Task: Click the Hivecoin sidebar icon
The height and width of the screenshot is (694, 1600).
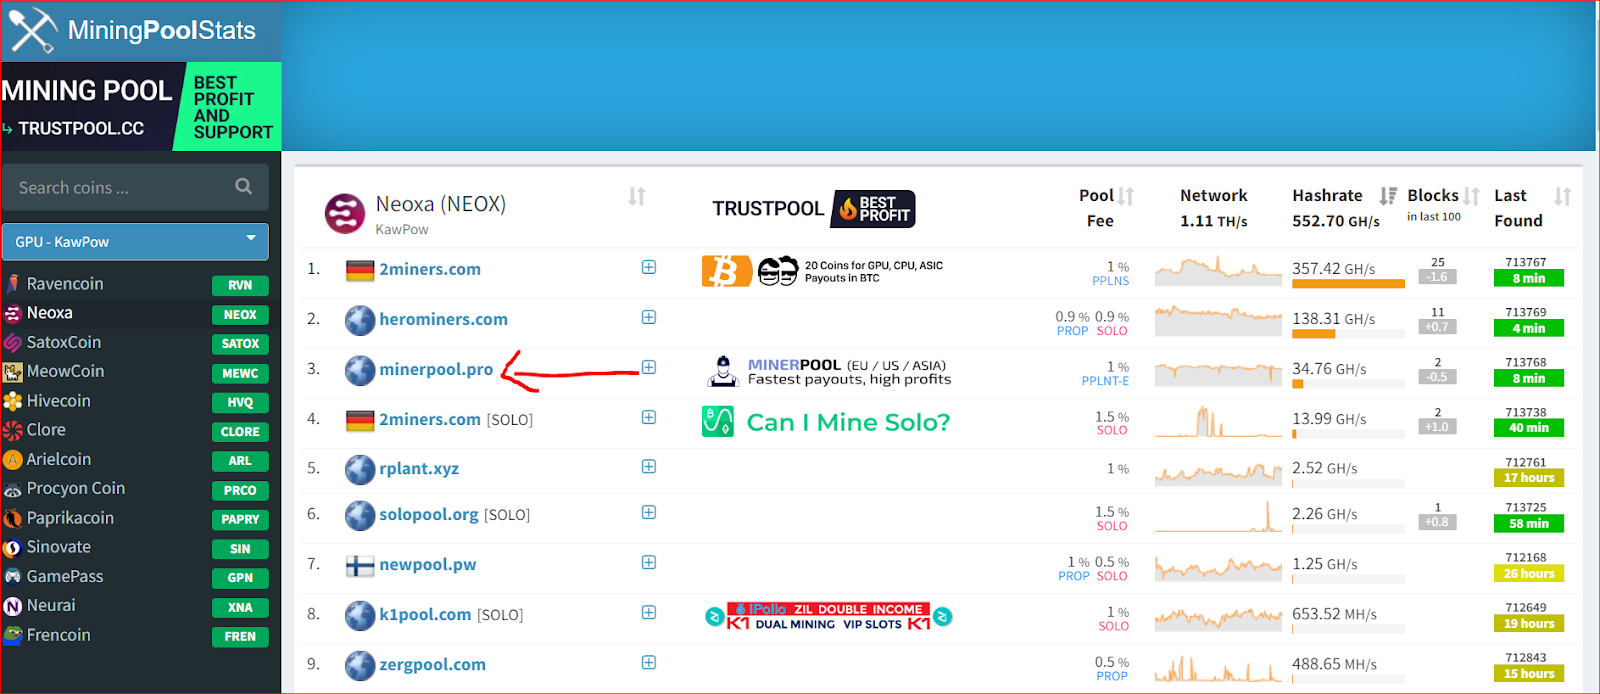Action: pos(13,401)
